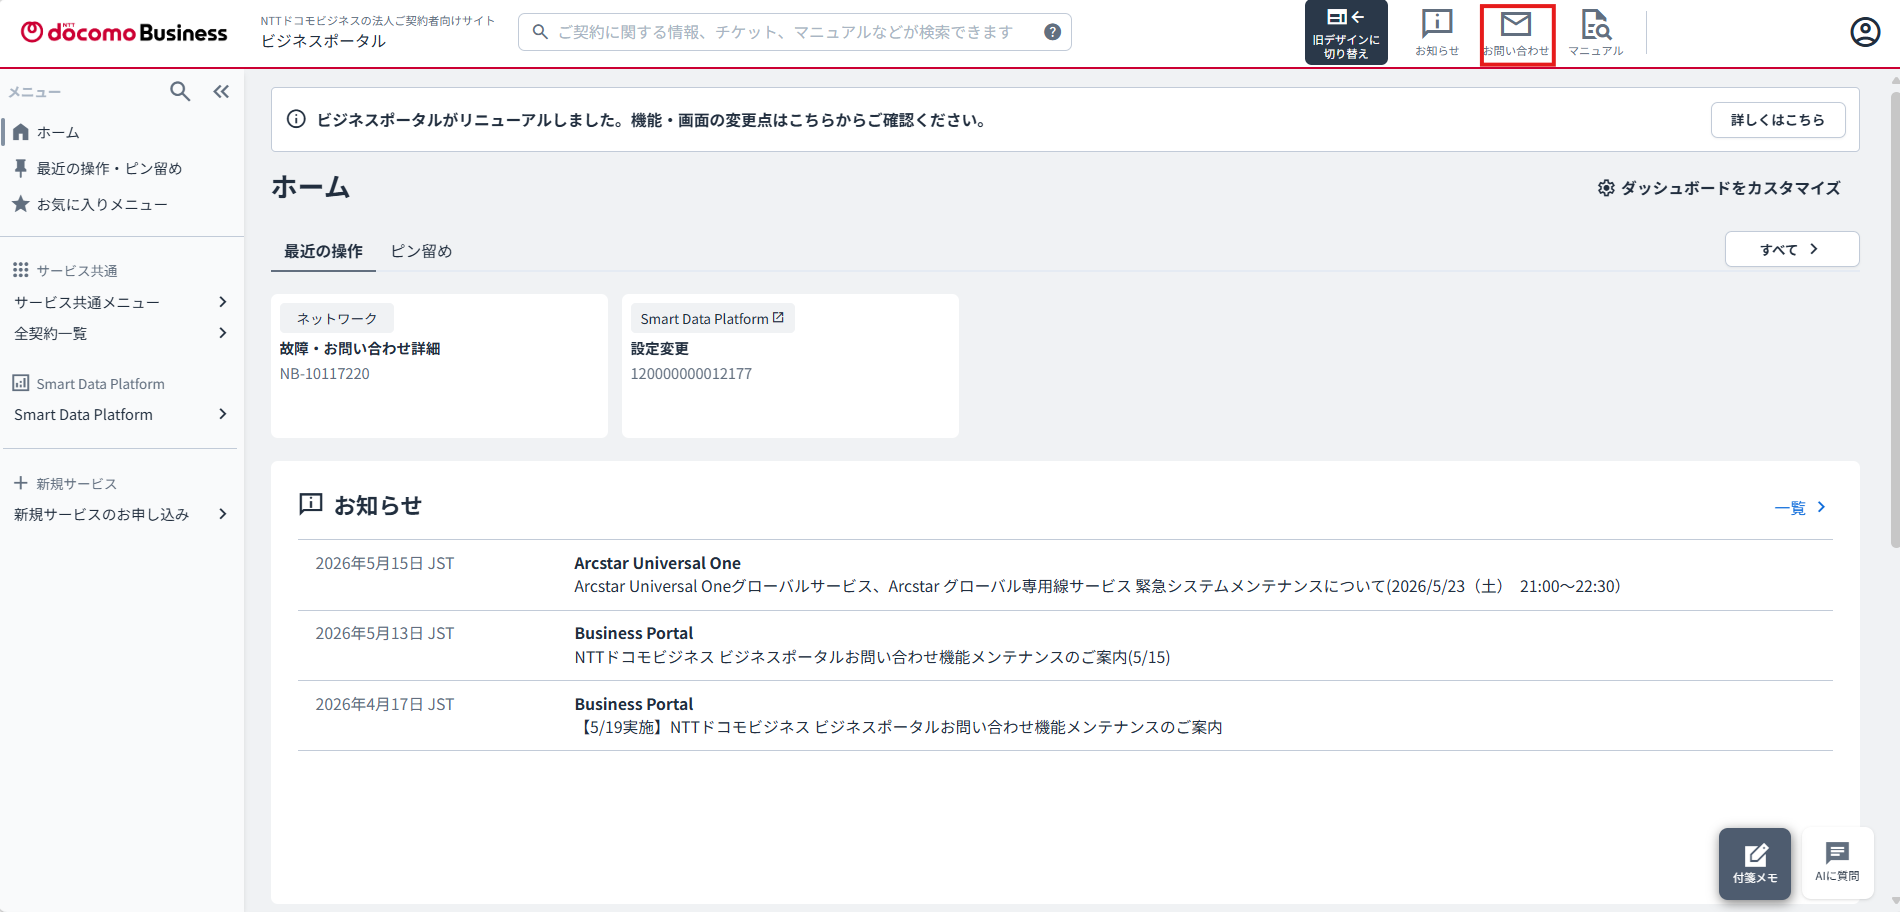The width and height of the screenshot is (1900, 912).
Task: Open the AIに質問 chat icon
Action: click(x=1837, y=862)
